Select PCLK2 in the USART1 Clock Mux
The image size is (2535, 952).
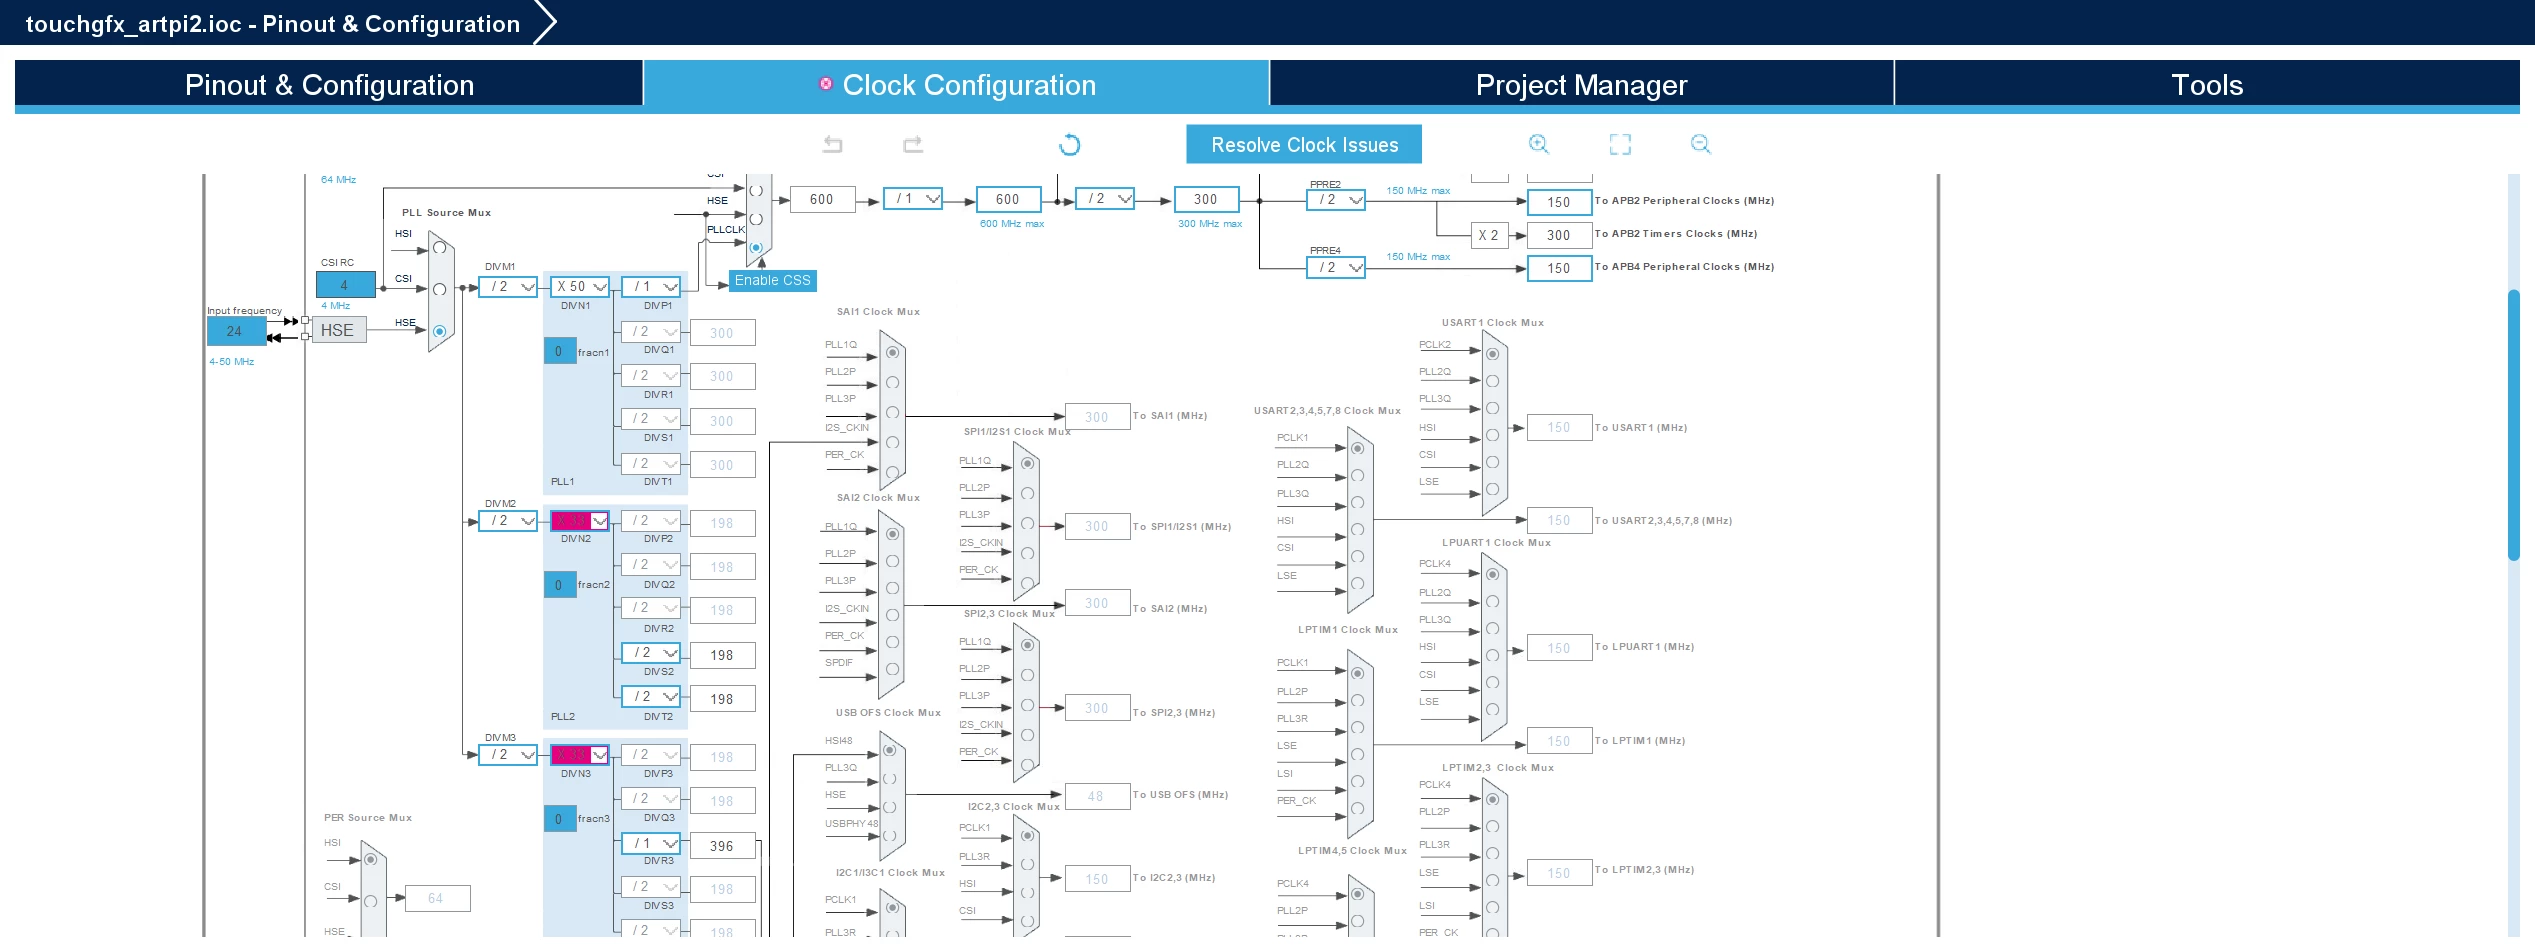click(1492, 354)
